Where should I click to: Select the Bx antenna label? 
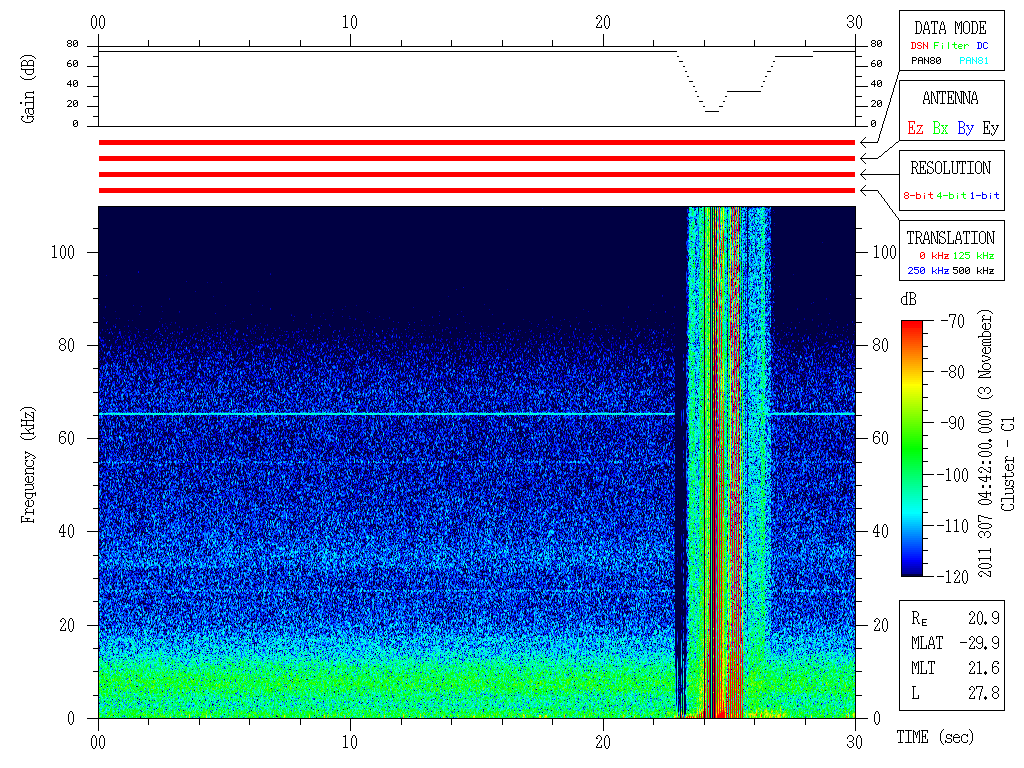tap(940, 128)
